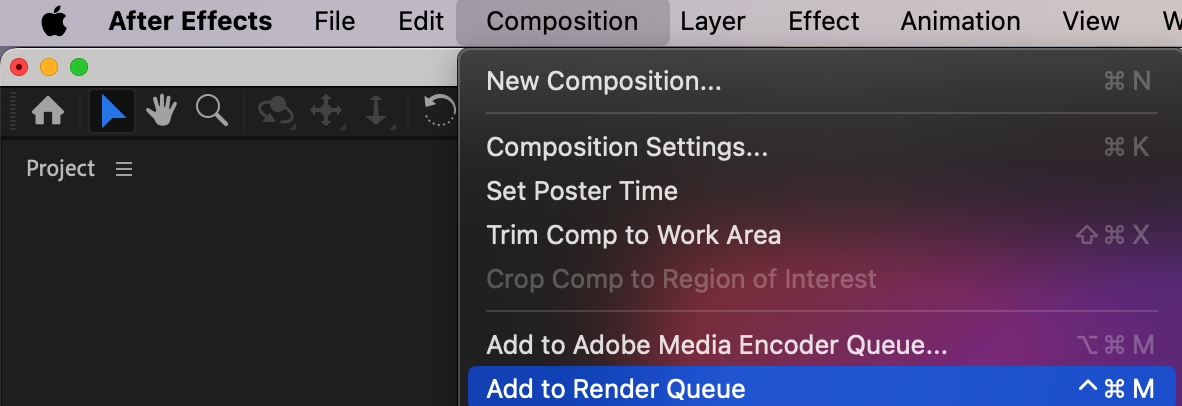1182x406 pixels.
Task: Select the Dolly camera tool
Action: (x=376, y=111)
